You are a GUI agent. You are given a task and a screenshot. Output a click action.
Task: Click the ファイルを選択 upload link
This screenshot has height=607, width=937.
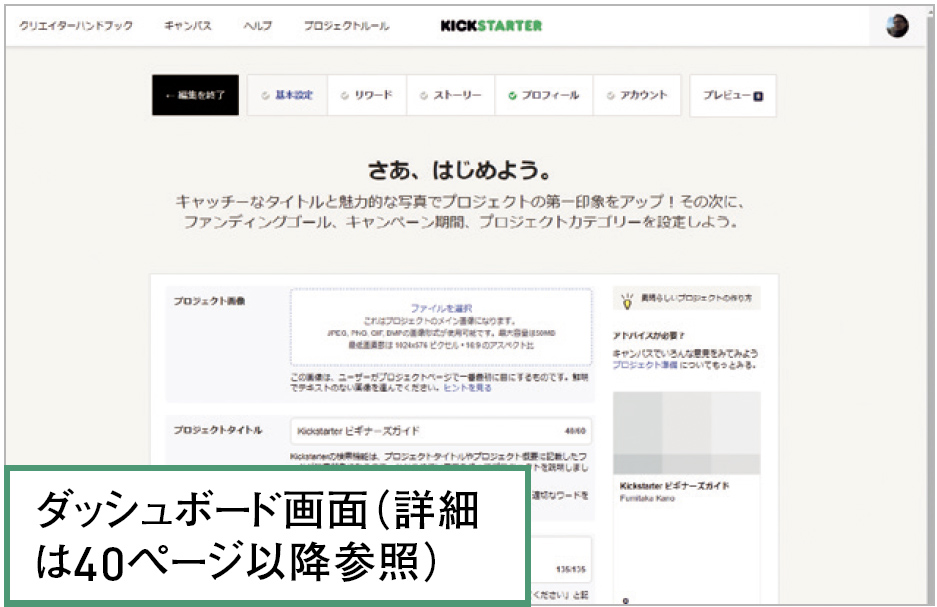pos(441,308)
